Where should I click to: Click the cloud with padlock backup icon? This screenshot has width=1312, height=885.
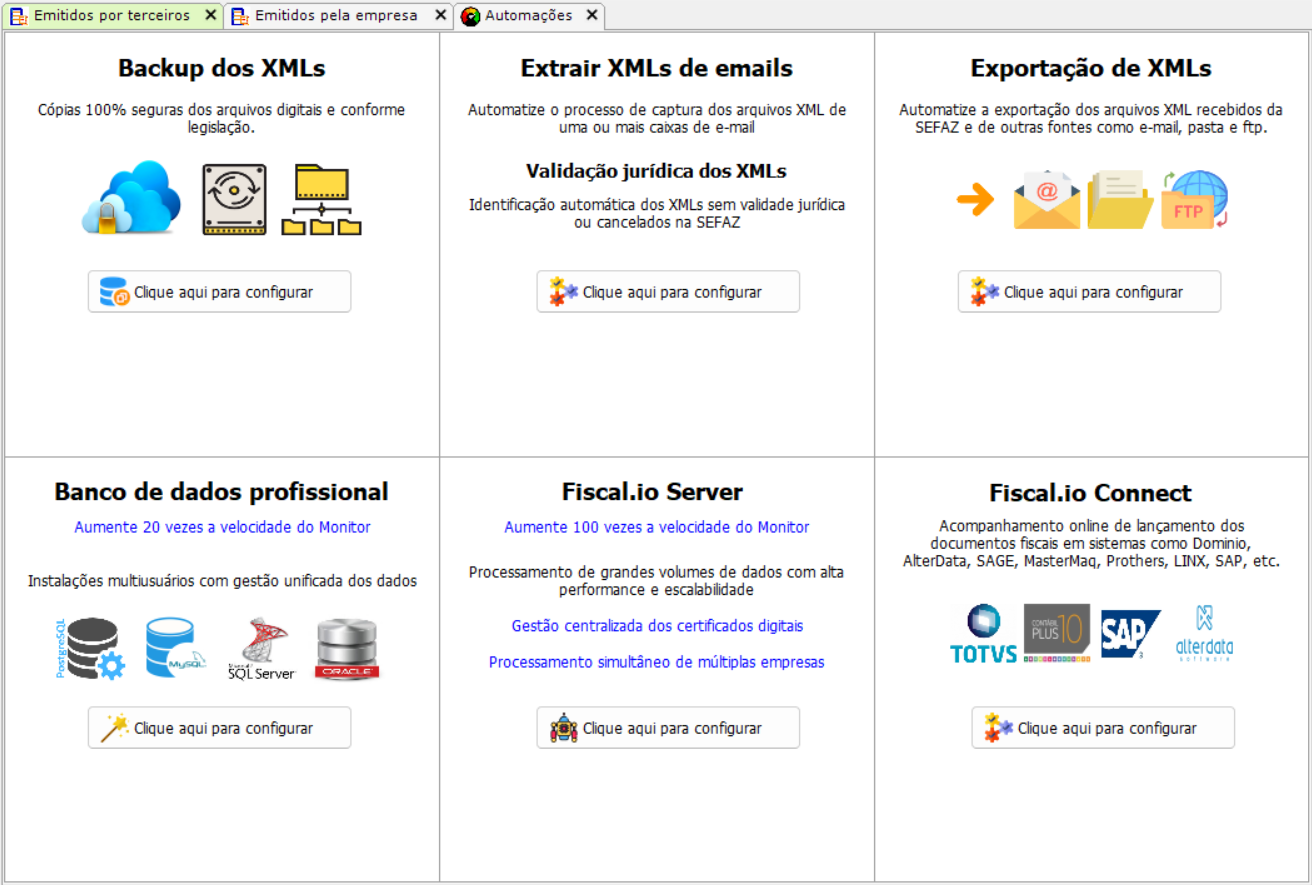click(x=131, y=197)
